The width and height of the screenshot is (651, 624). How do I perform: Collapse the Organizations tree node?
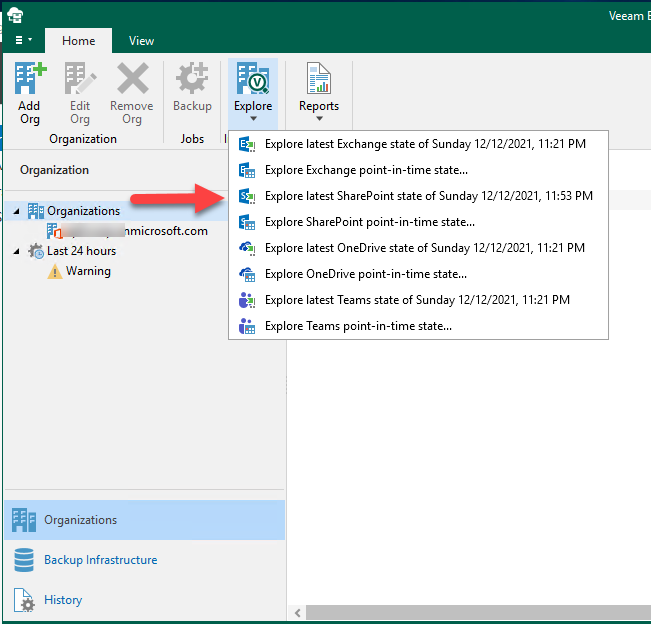[x=17, y=211]
